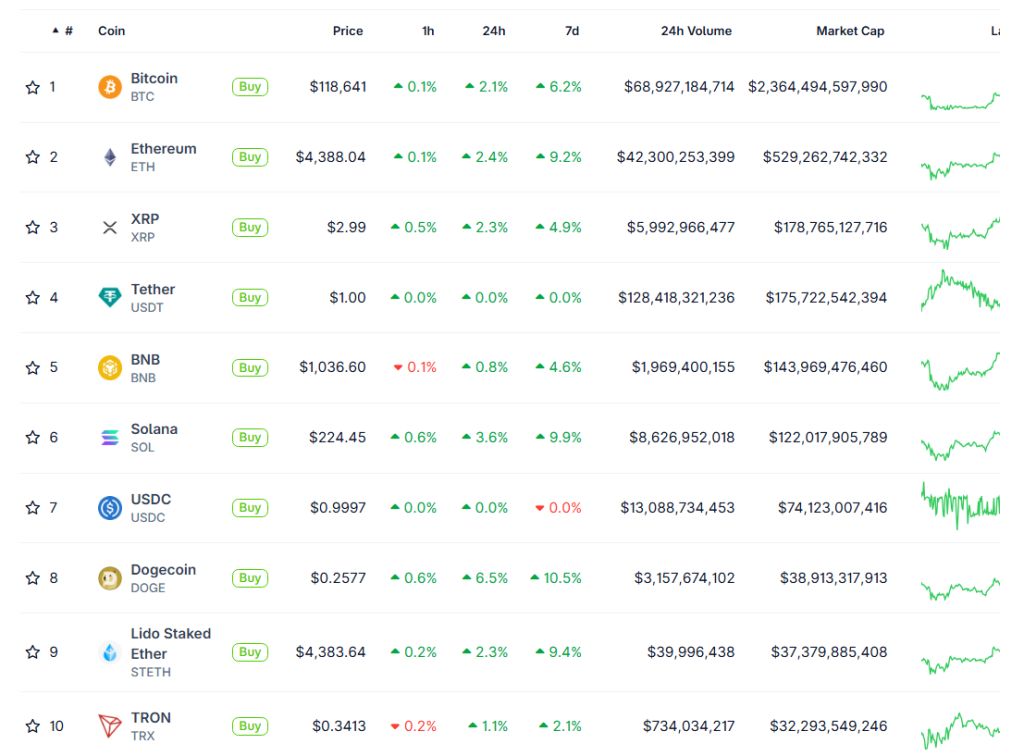Screen dimensions: 1024x756
Task: Click the Ethereum diamond logo
Action: (x=110, y=156)
